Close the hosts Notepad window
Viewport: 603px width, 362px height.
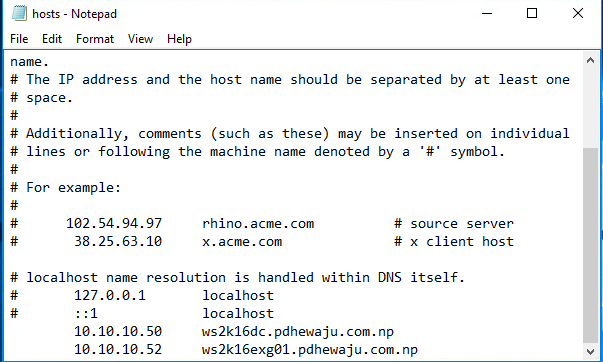point(578,13)
